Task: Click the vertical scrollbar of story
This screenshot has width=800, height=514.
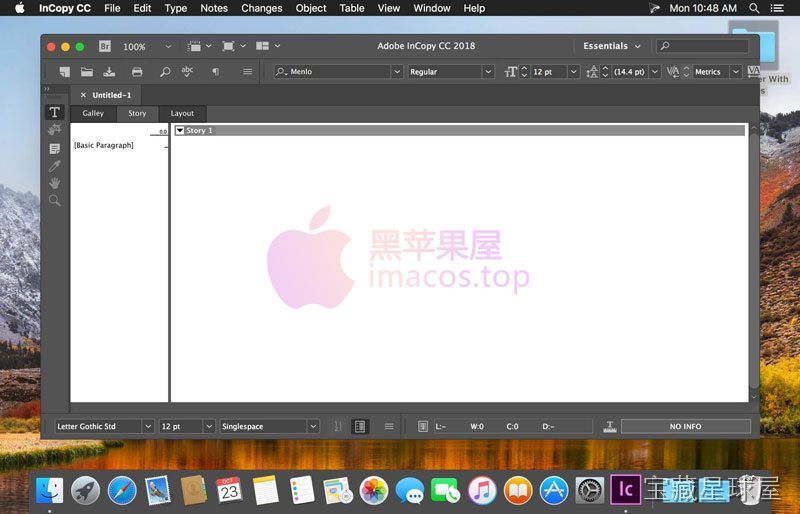Action: pos(754,261)
